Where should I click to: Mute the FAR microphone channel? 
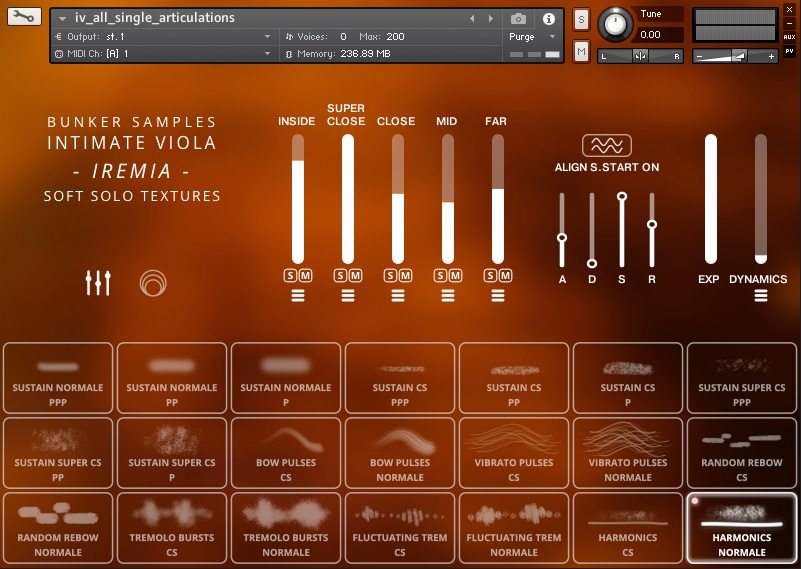tap(505, 276)
